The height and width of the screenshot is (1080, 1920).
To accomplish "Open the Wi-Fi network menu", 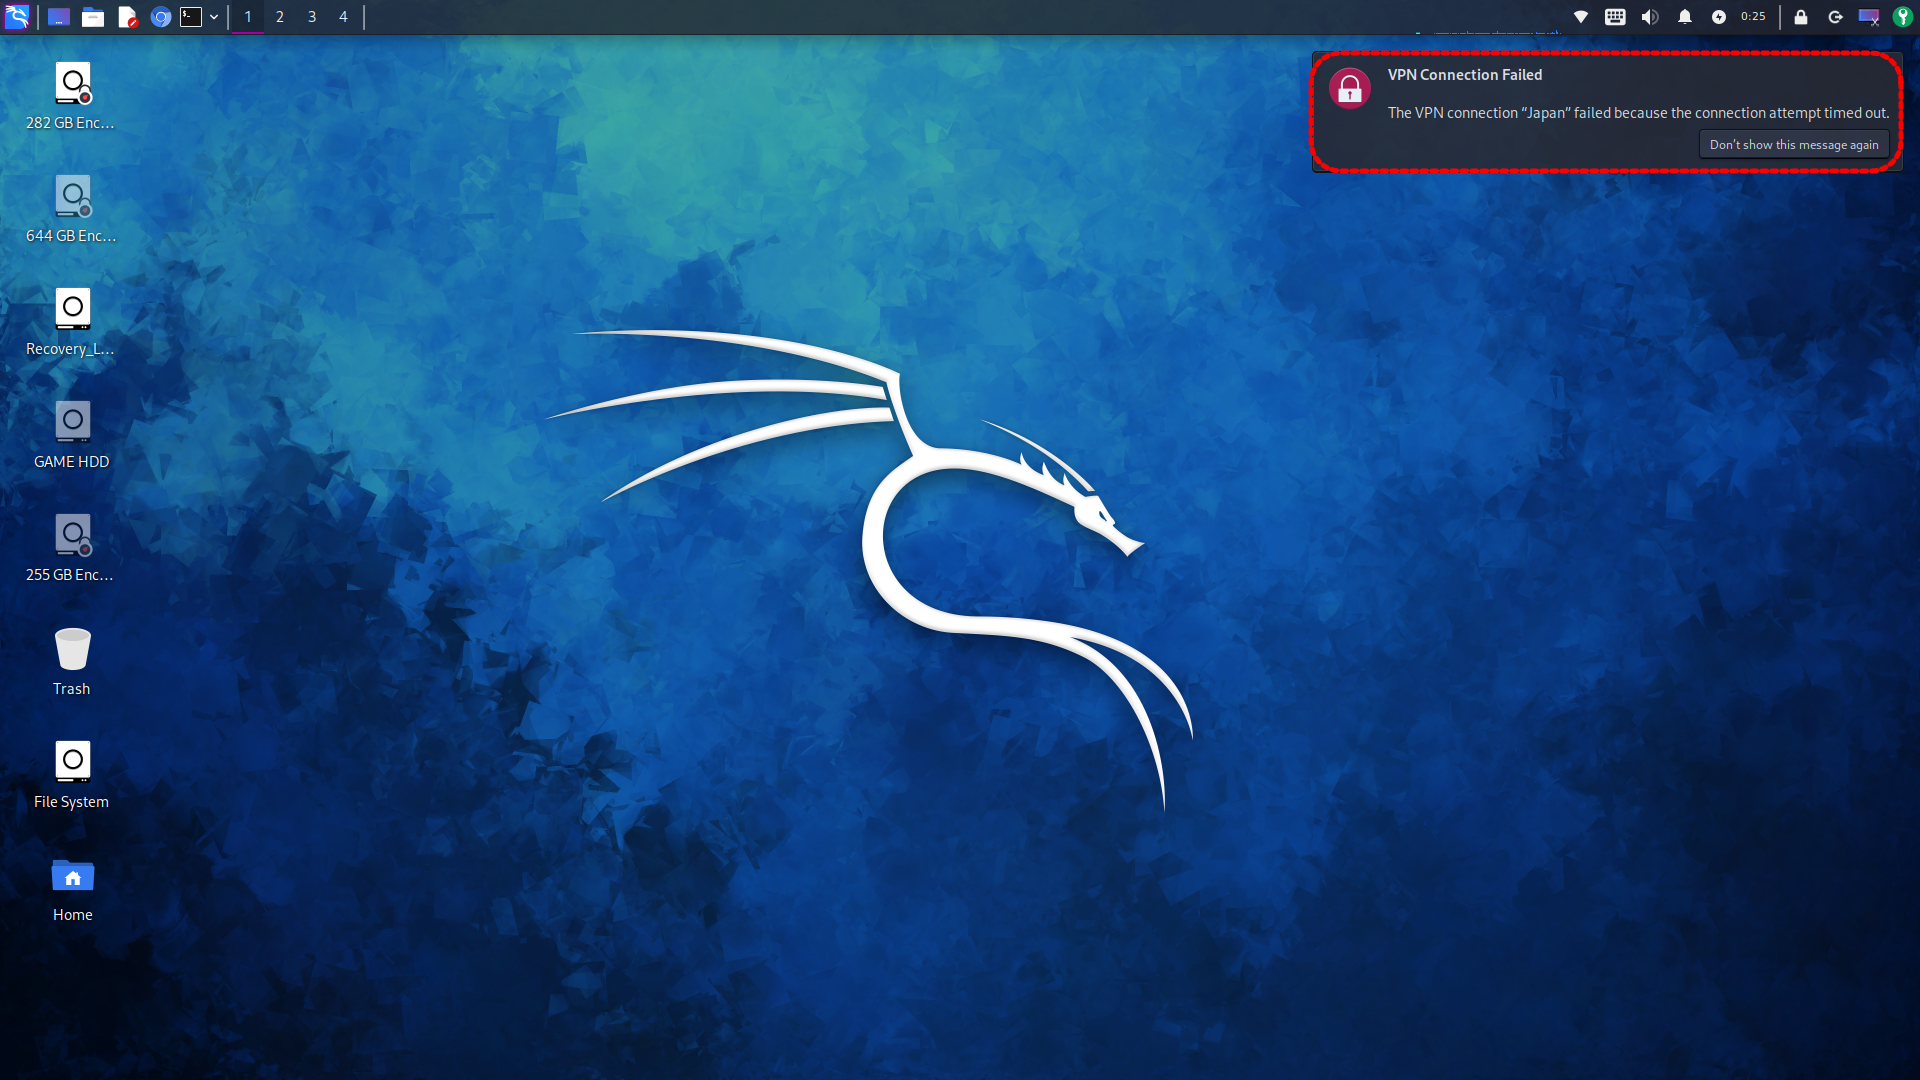I will 1581,17.
